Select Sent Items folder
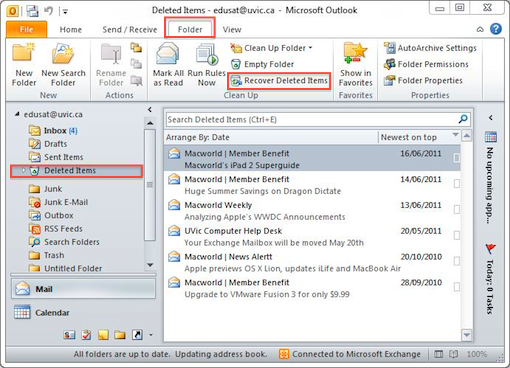Viewport: 510px width, 368px height. pos(56,157)
